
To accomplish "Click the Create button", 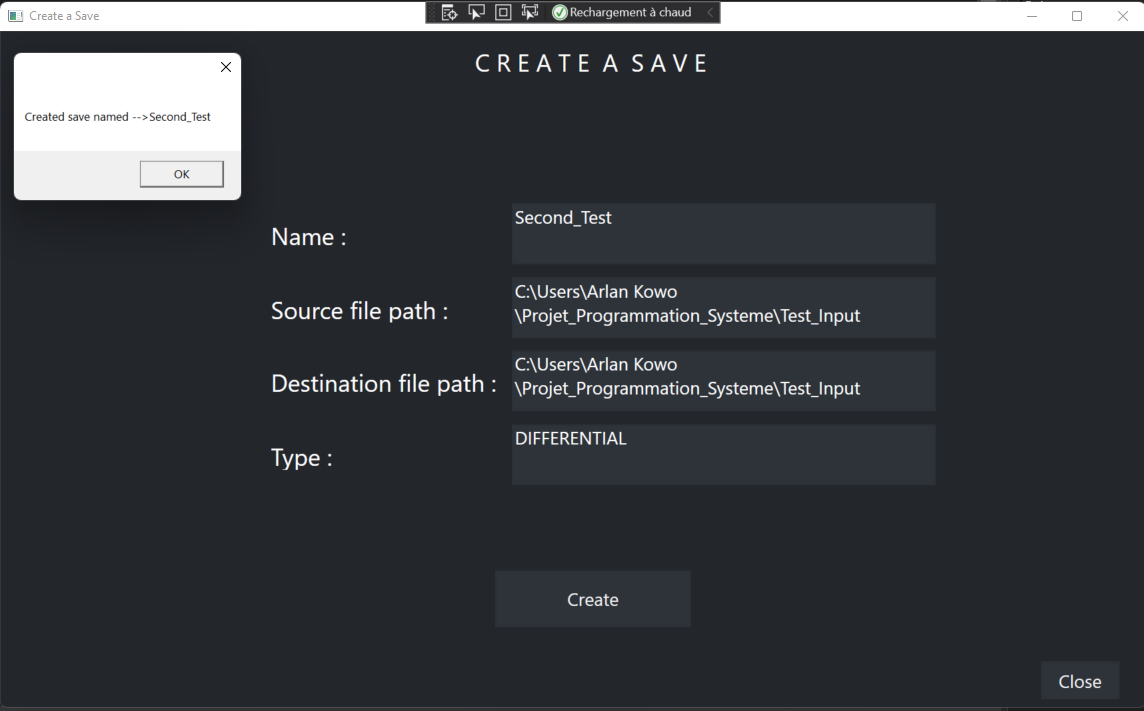I will pyautogui.click(x=592, y=598).
